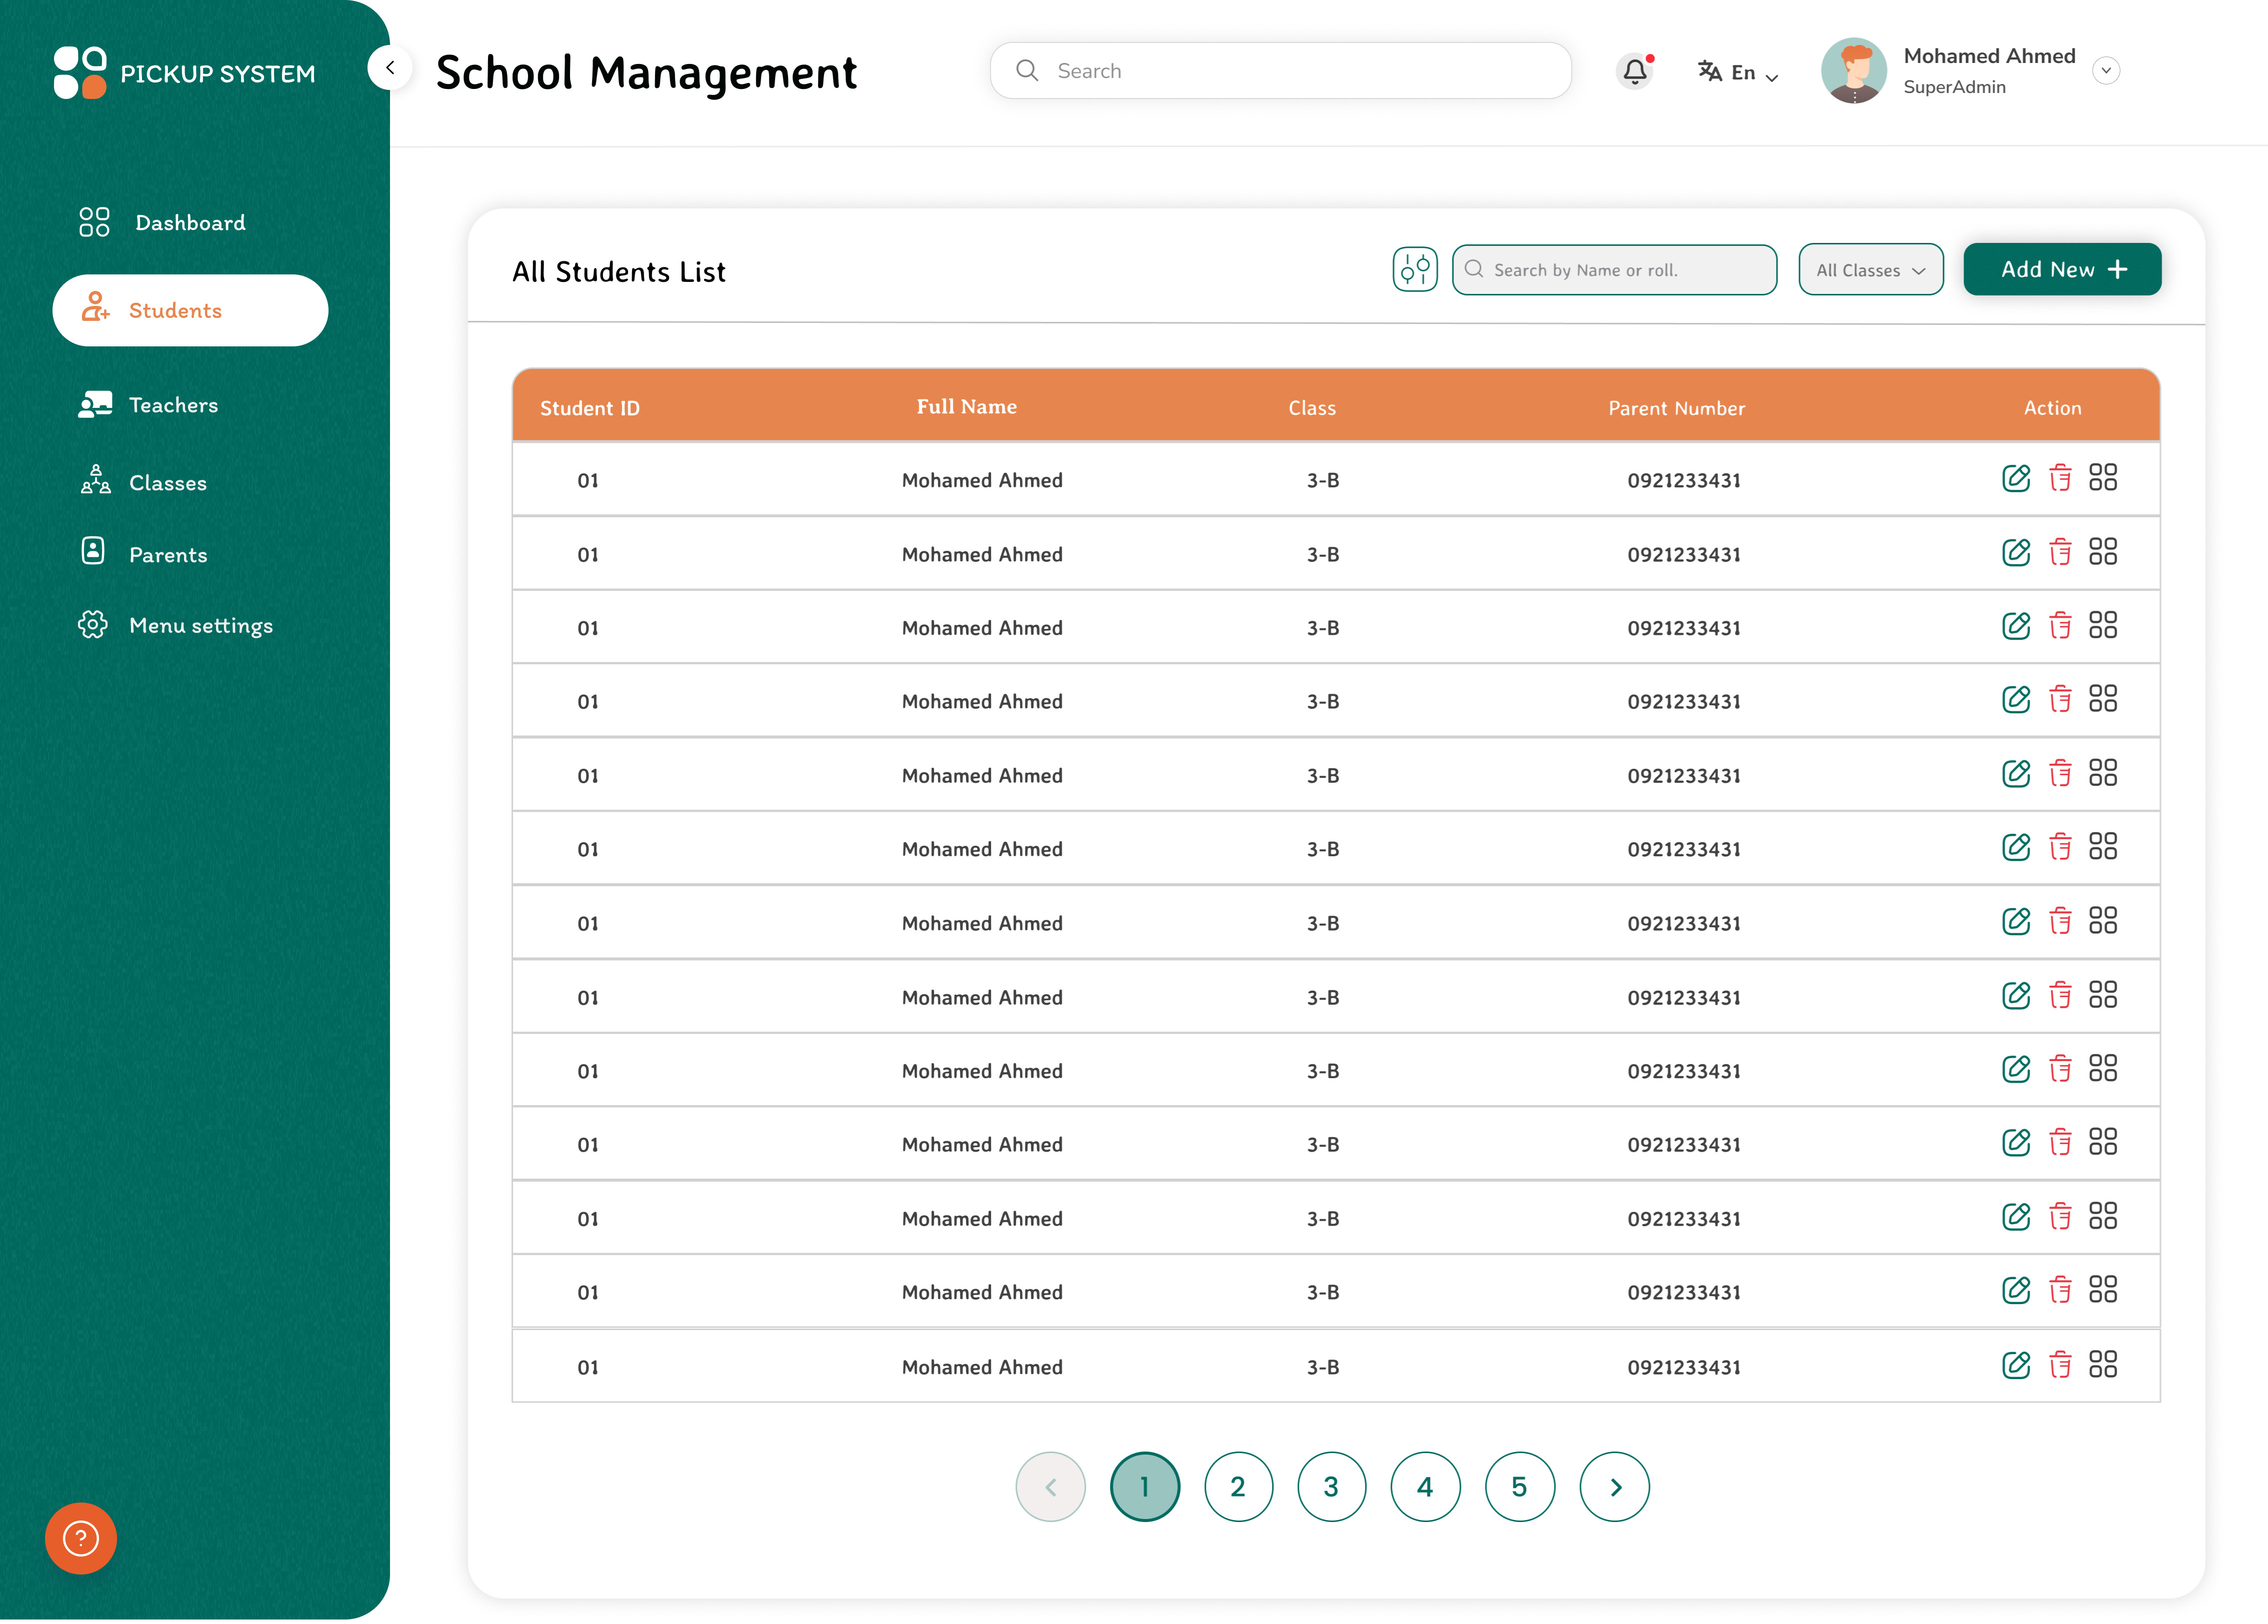This screenshot has width=2268, height=1624.
Task: Open the notifications bell
Action: pyautogui.click(x=1634, y=71)
